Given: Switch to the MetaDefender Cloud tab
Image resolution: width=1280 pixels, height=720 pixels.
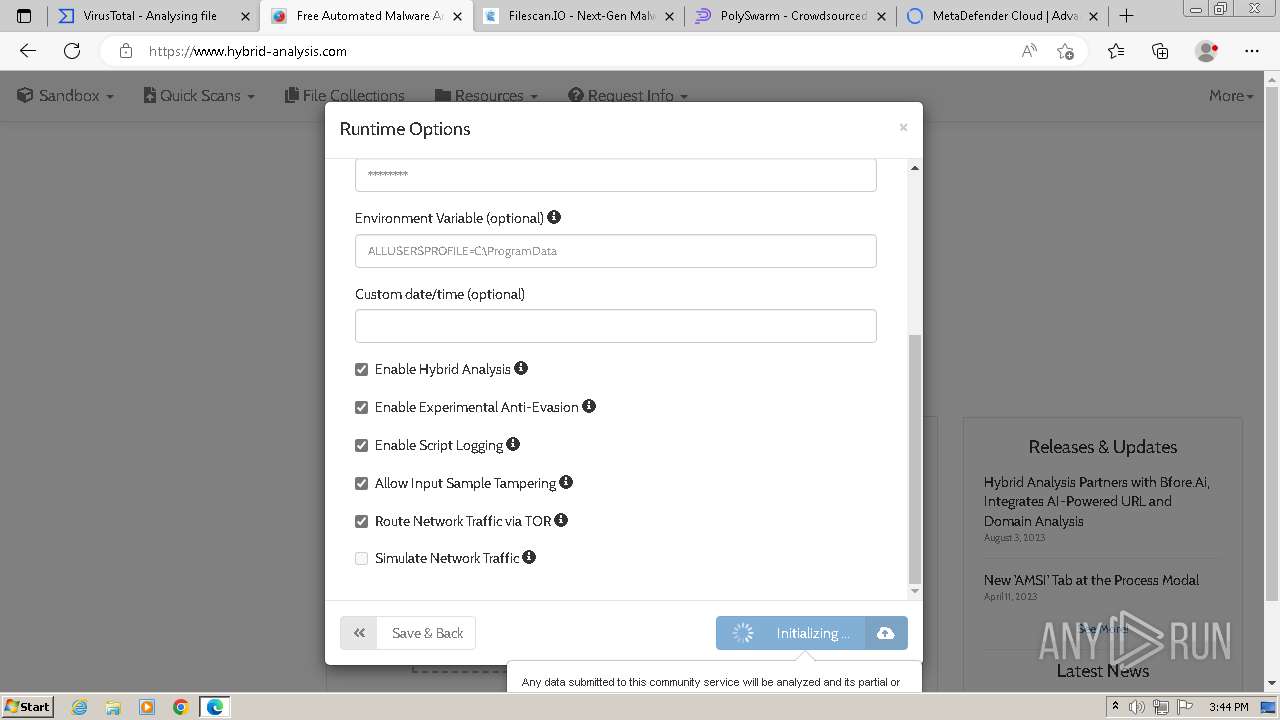Looking at the screenshot, I should (x=1002, y=16).
